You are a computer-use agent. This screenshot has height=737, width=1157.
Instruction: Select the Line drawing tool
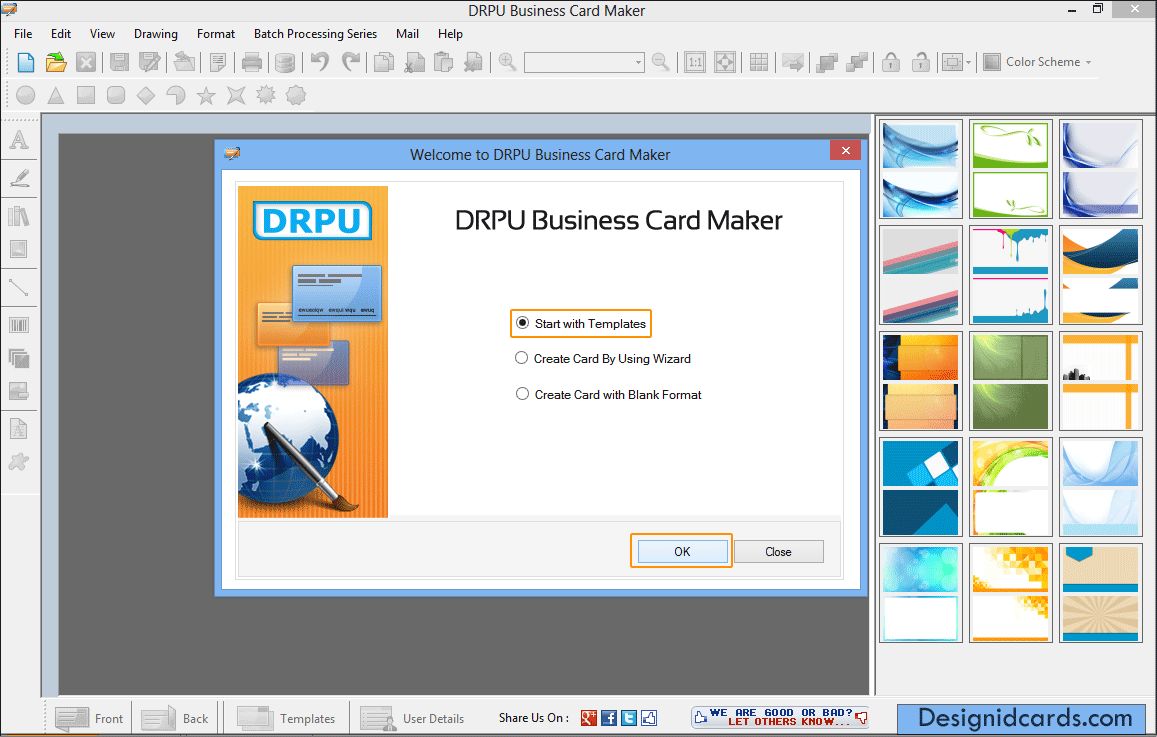point(19,288)
